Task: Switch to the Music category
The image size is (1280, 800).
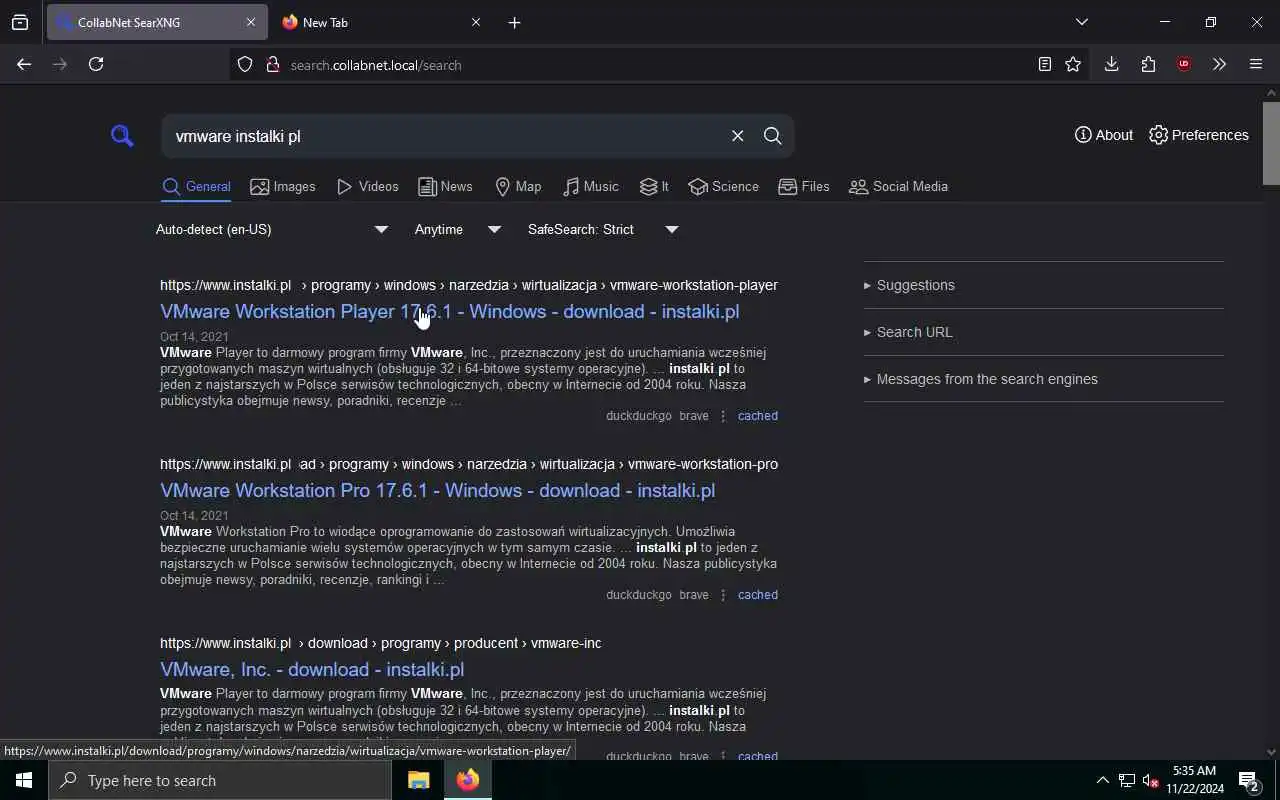Action: (591, 187)
